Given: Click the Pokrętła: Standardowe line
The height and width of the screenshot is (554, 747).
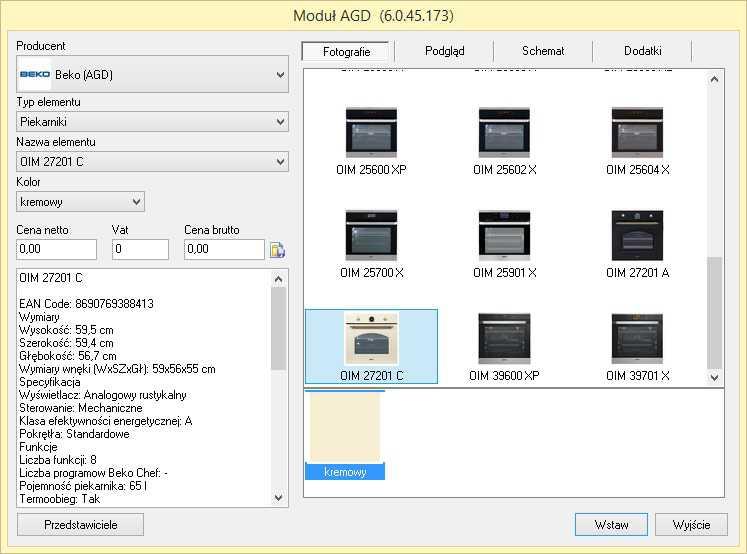Looking at the screenshot, I should 74,434.
